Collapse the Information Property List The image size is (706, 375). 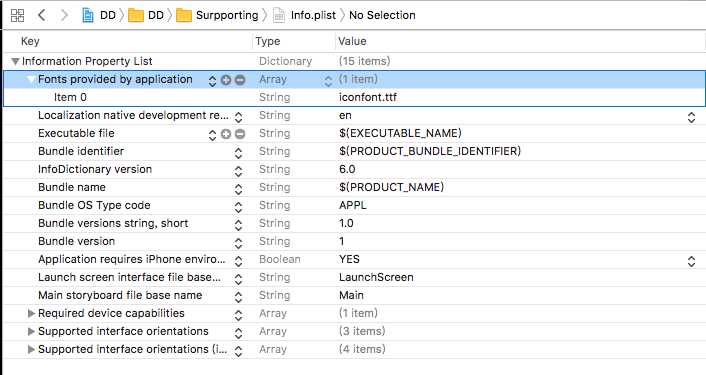tap(15, 61)
